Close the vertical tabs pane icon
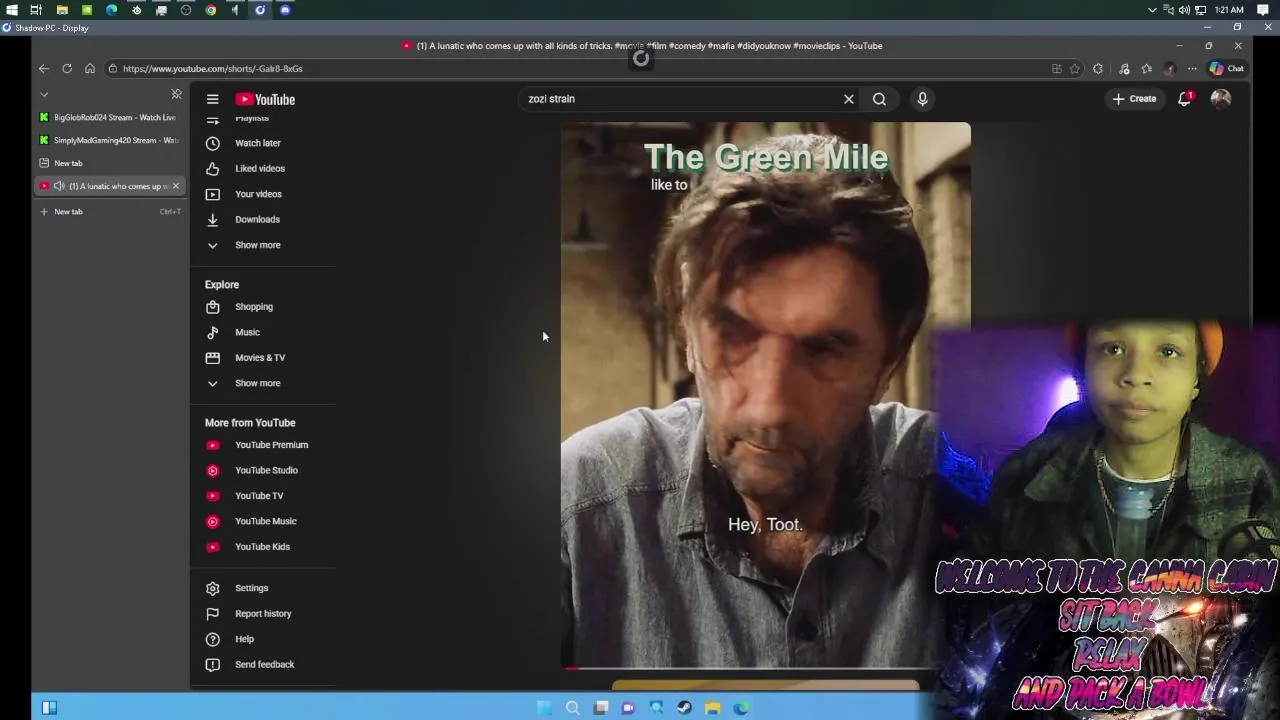The width and height of the screenshot is (1280, 720). point(177,94)
